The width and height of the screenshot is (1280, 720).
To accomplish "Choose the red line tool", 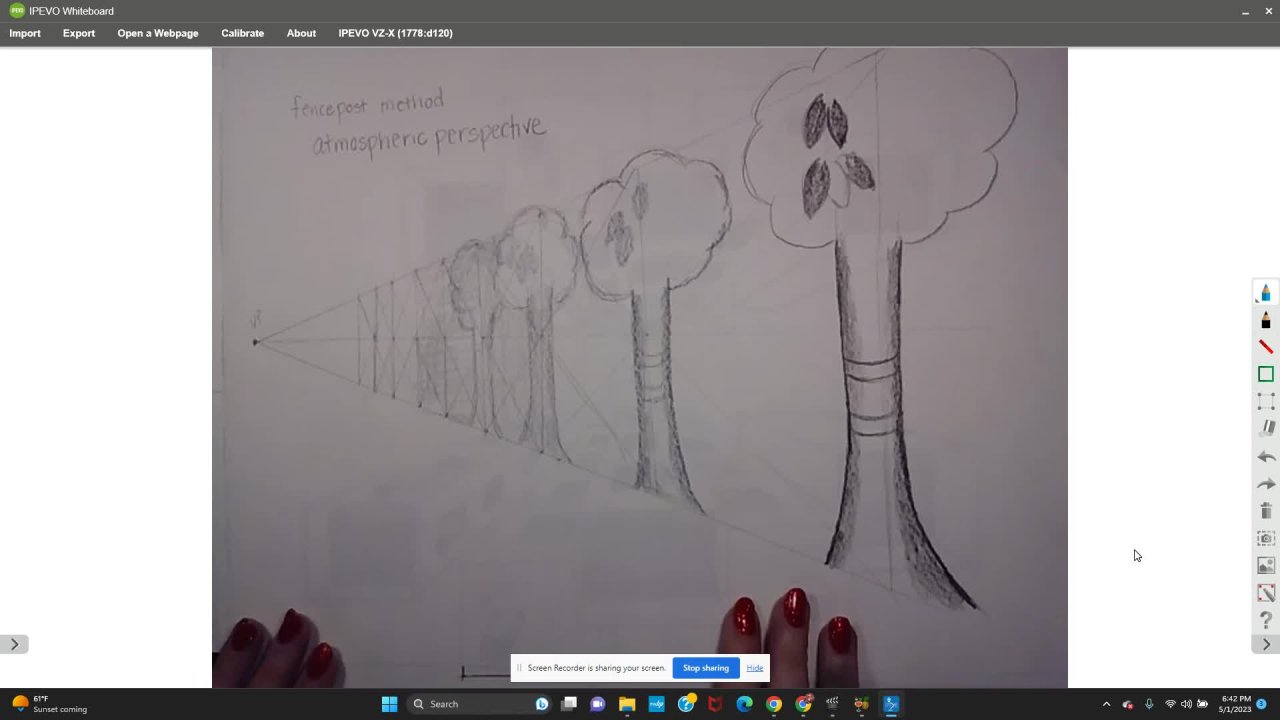I will (1265, 347).
